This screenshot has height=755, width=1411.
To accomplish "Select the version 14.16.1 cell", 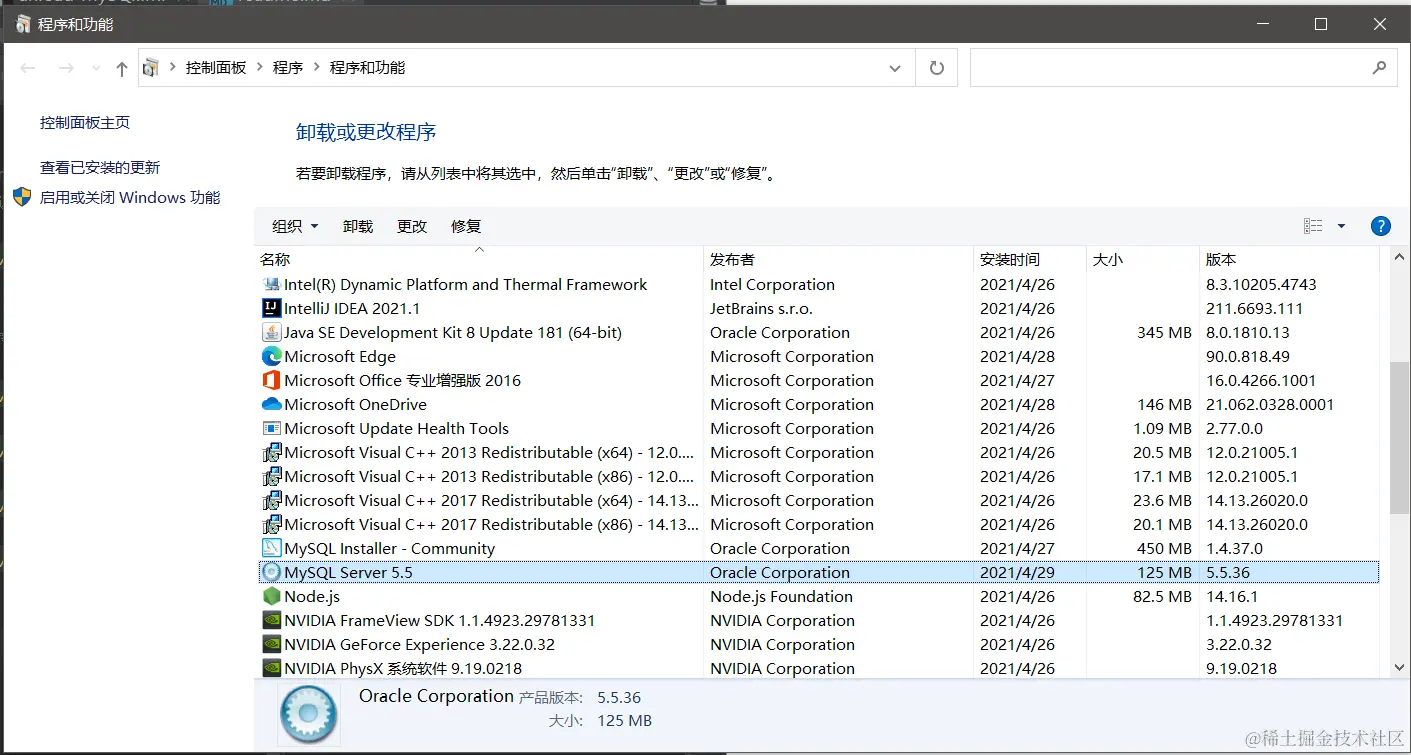I will point(1232,596).
